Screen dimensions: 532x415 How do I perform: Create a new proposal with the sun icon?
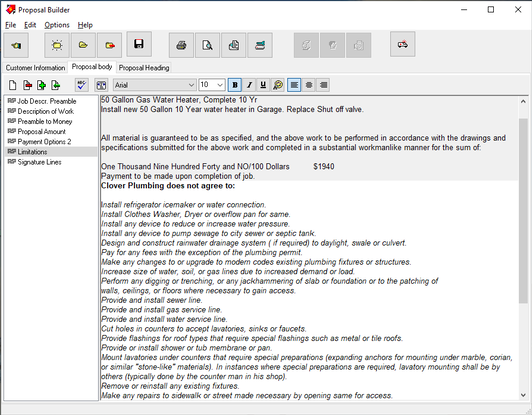tap(57, 45)
